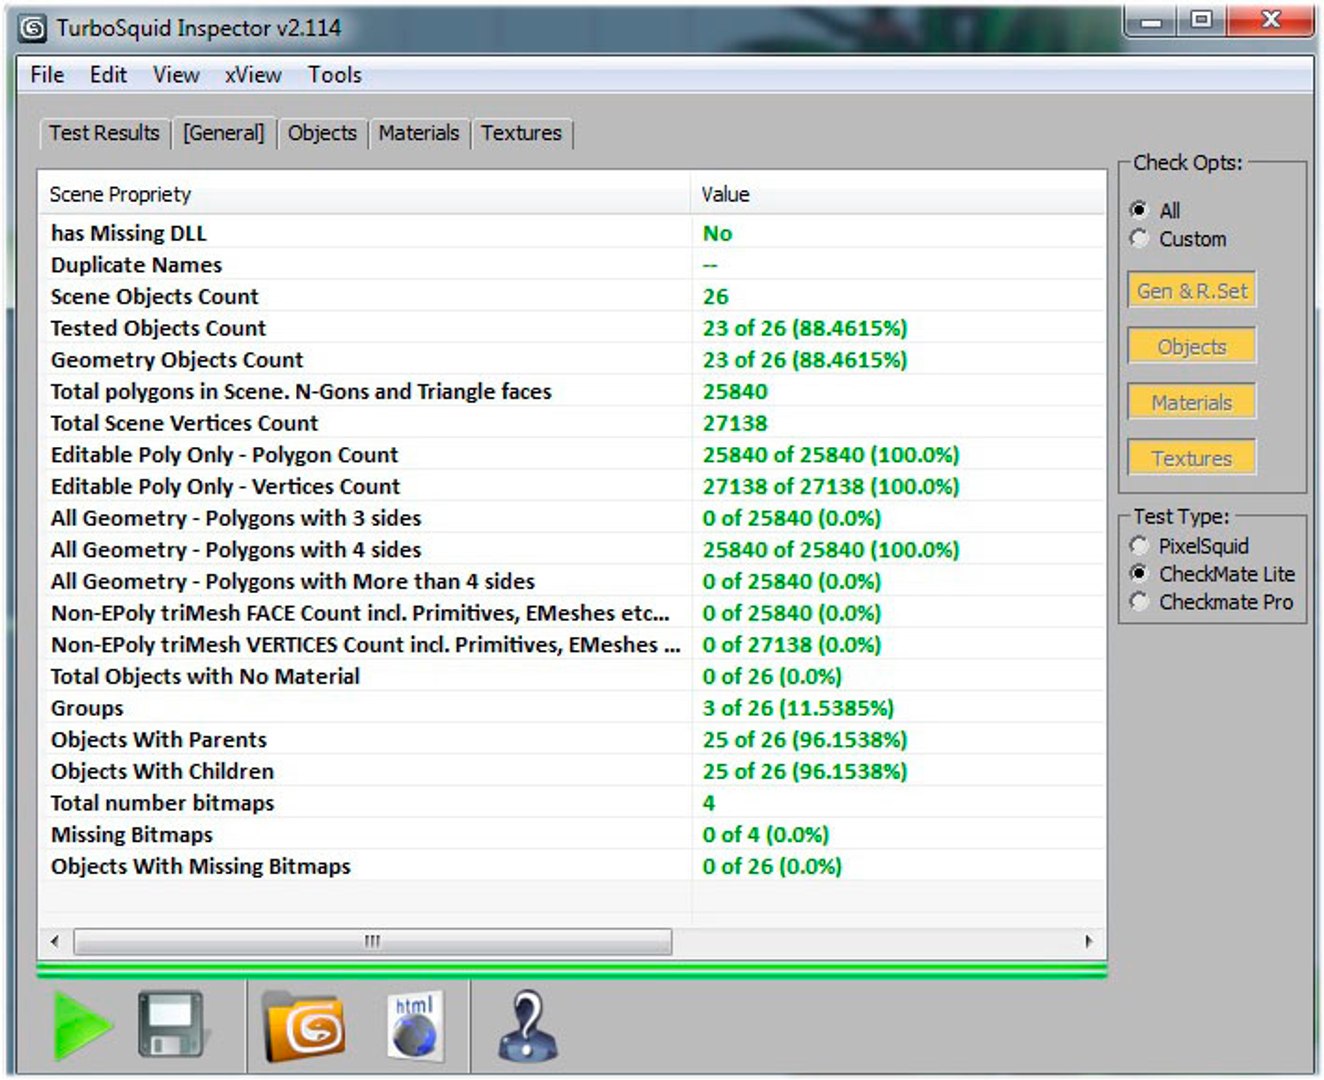Screen dimensions: 1324x1080
Task: Click the Scene Propriety column header
Action: [364, 194]
